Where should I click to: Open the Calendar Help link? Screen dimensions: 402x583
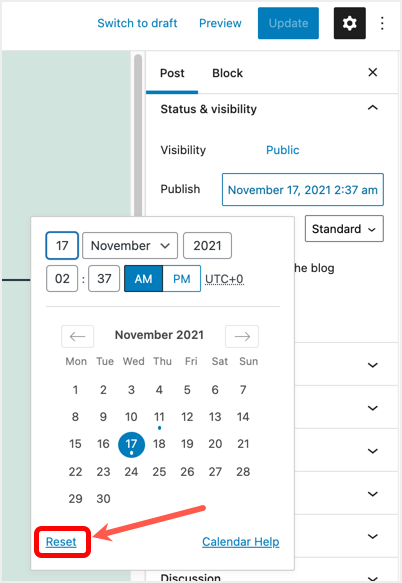pyautogui.click(x=241, y=542)
